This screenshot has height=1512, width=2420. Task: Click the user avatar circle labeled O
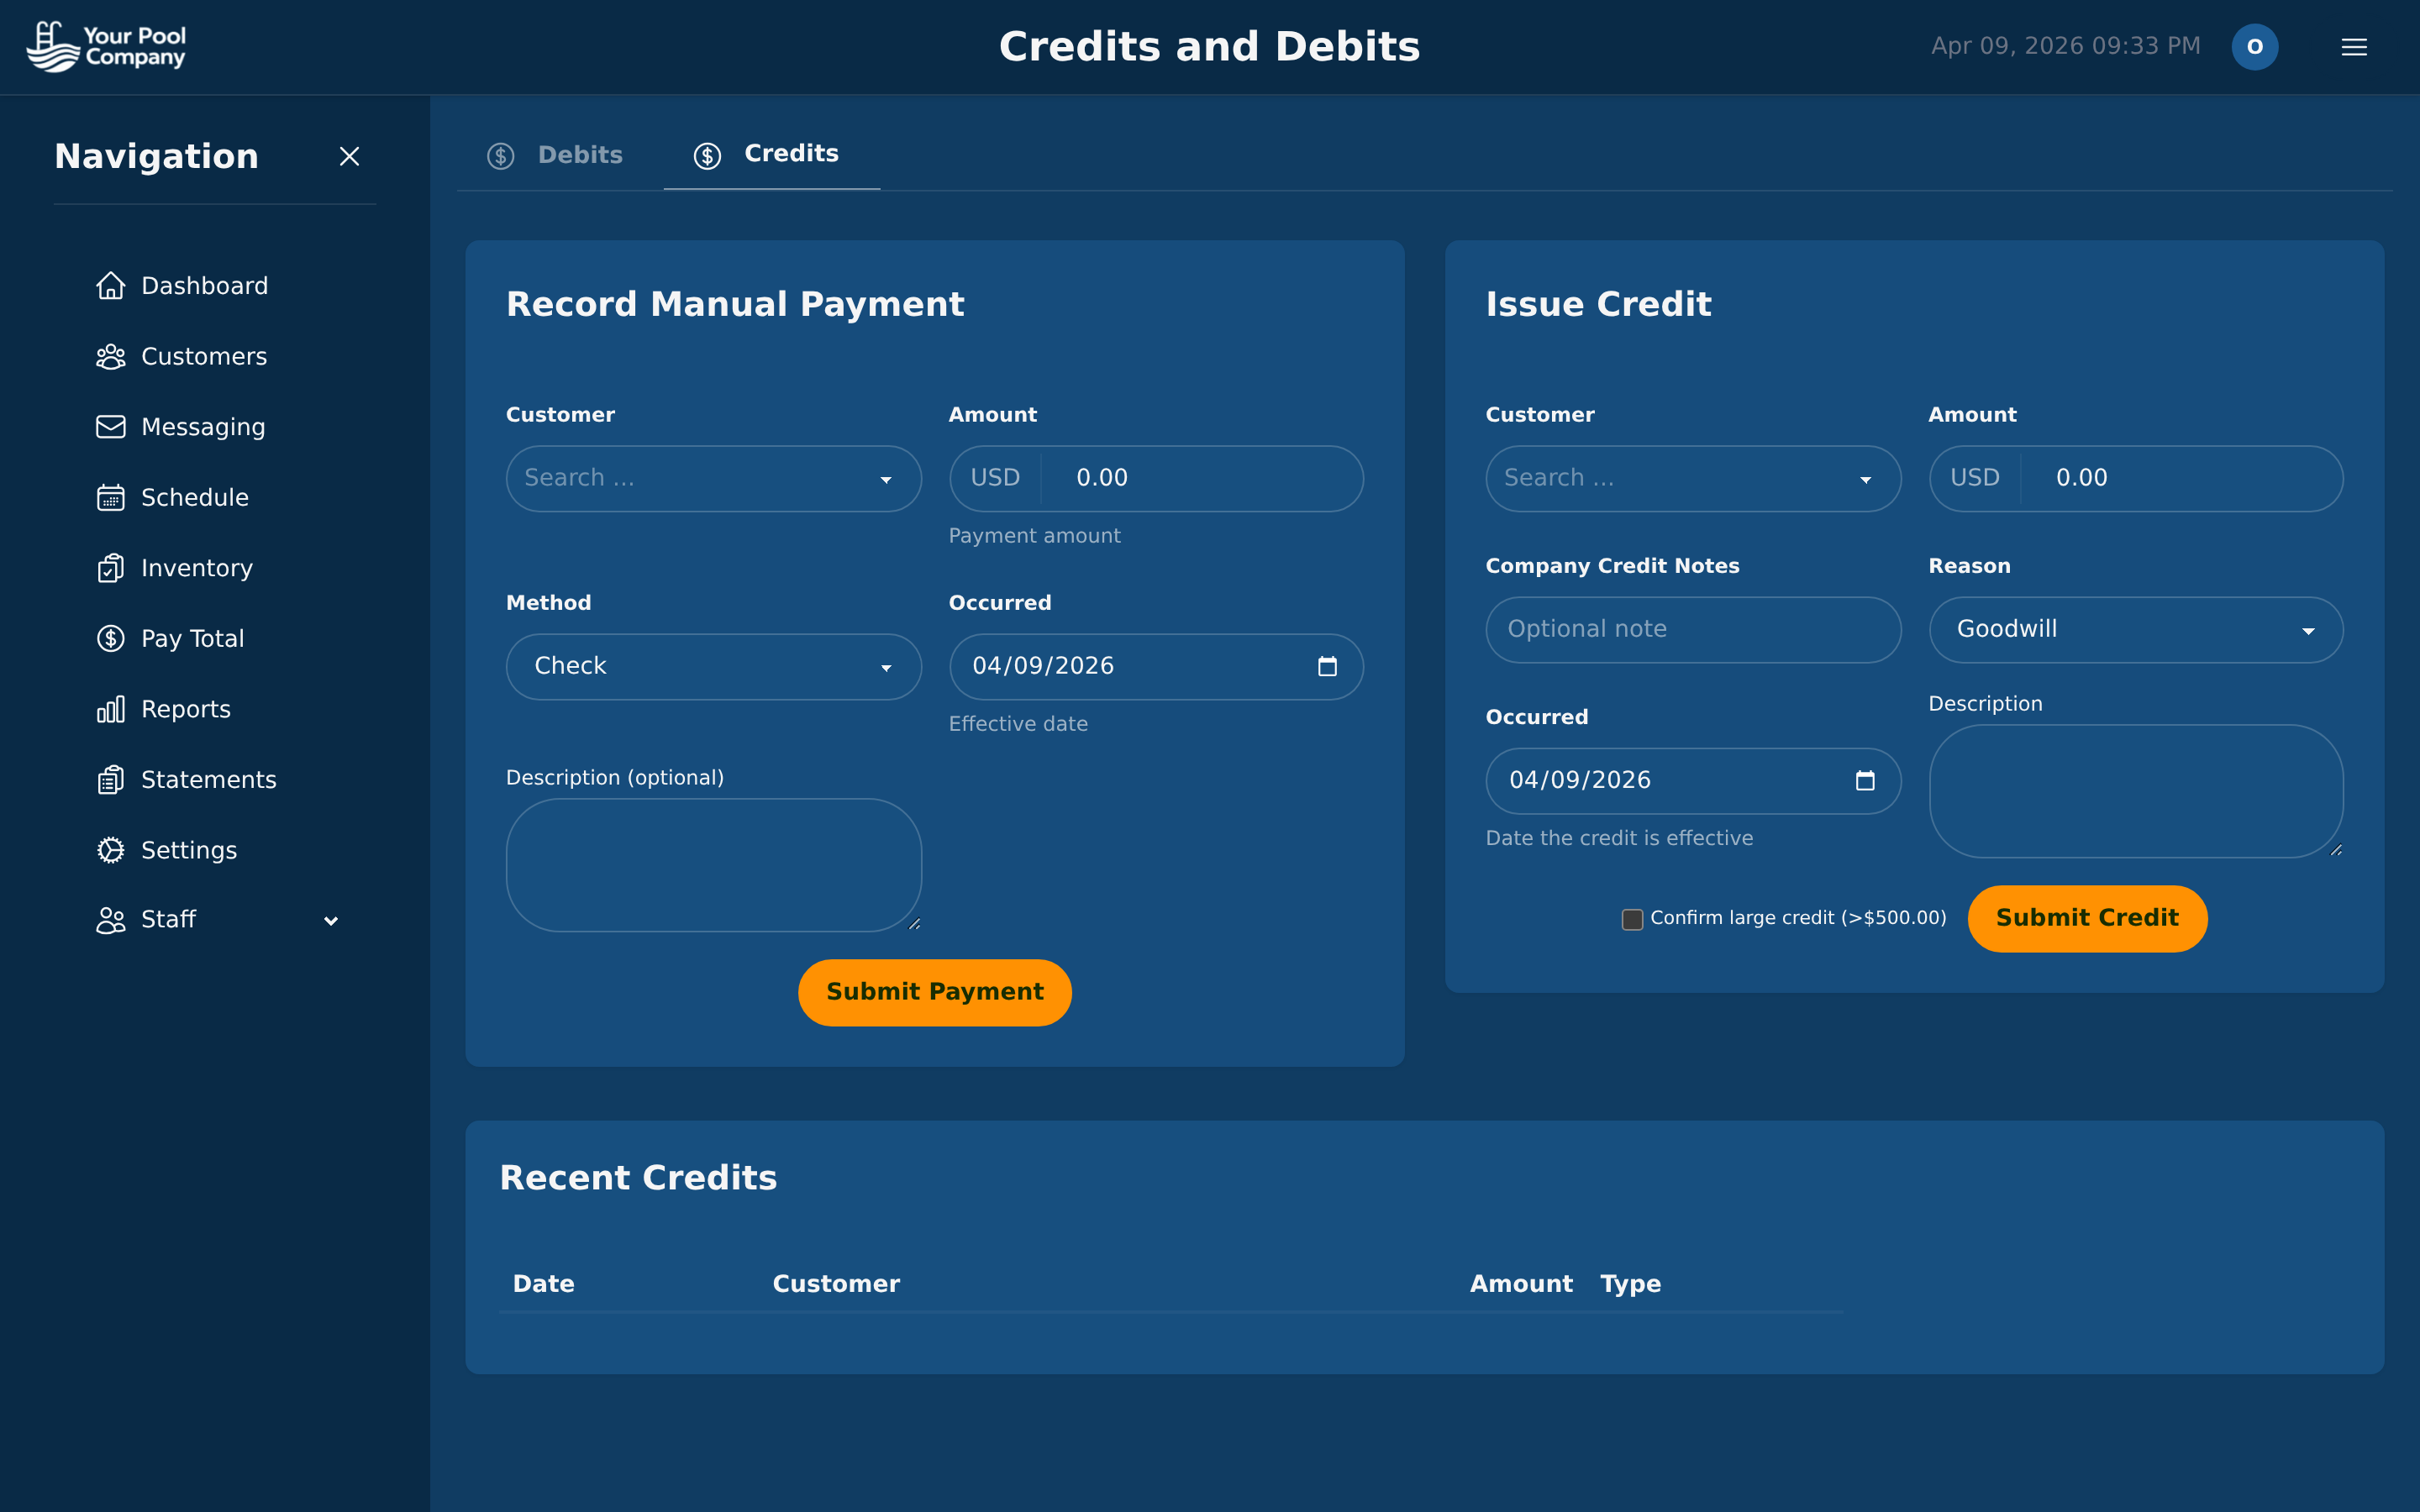[2255, 46]
